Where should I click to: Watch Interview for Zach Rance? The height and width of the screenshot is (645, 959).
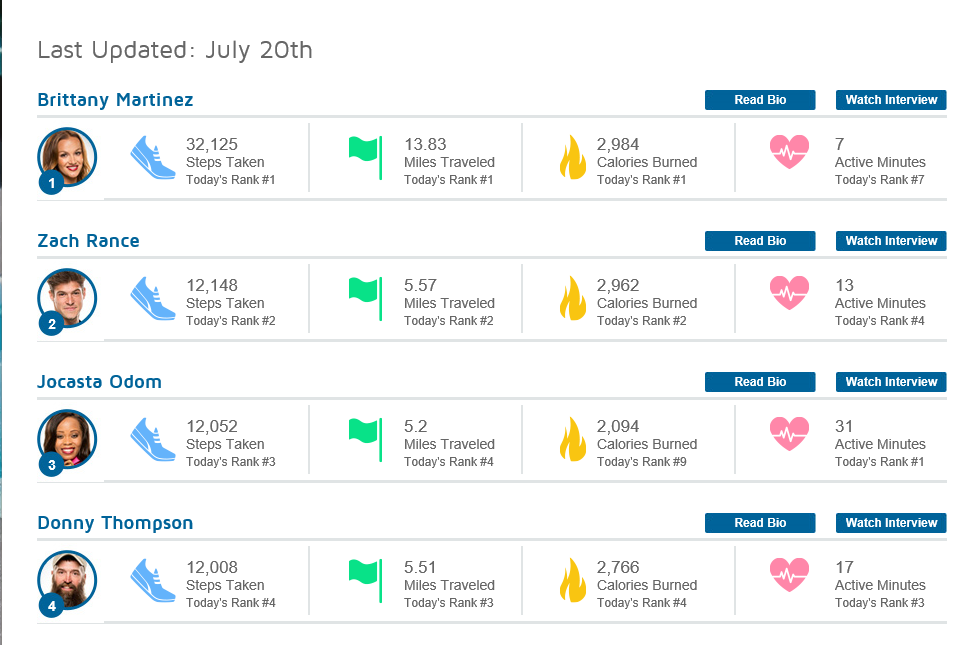pyautogui.click(x=891, y=241)
